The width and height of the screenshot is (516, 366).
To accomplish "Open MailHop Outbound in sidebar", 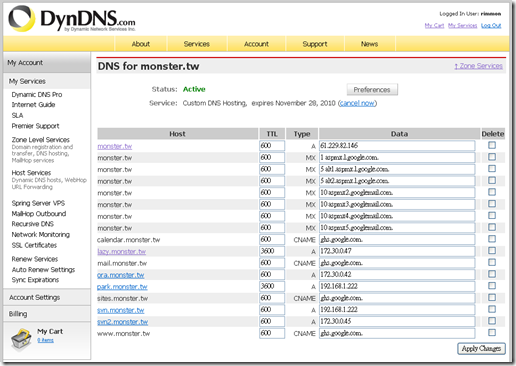I will pos(39,214).
